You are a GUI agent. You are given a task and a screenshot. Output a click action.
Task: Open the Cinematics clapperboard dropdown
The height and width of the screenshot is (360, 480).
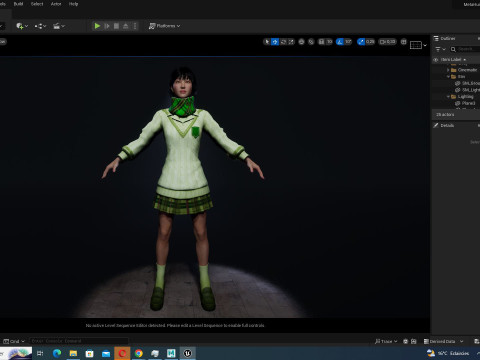[59, 26]
